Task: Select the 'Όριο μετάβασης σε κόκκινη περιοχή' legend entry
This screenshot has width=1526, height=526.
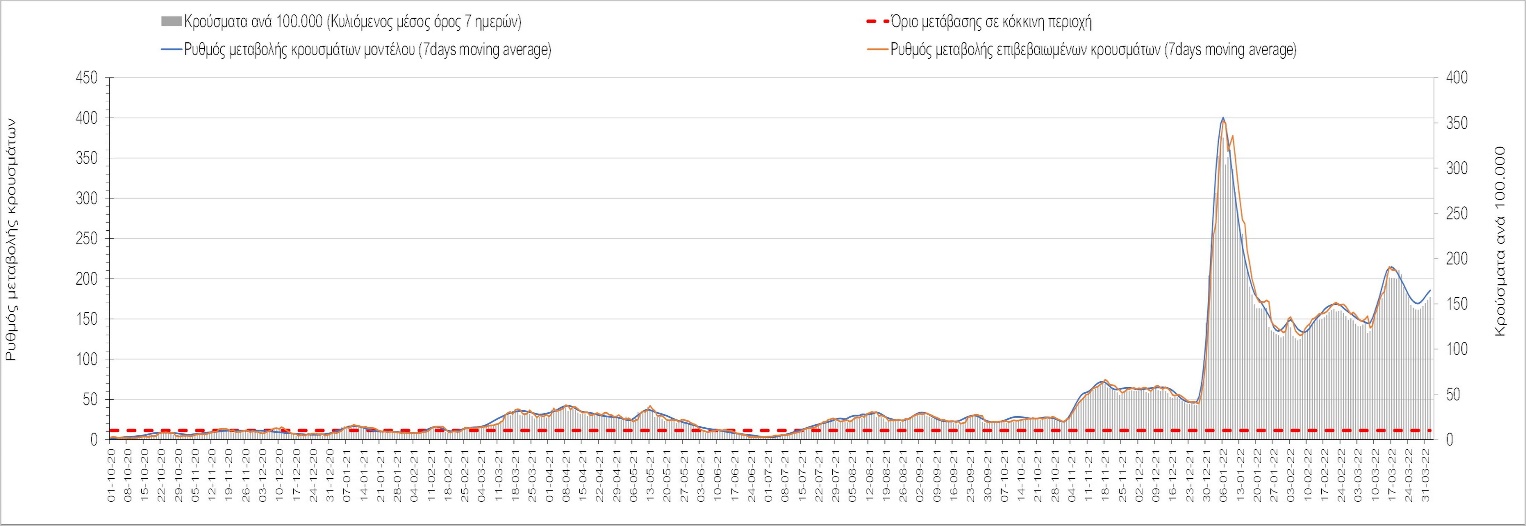Action: click(x=1014, y=21)
